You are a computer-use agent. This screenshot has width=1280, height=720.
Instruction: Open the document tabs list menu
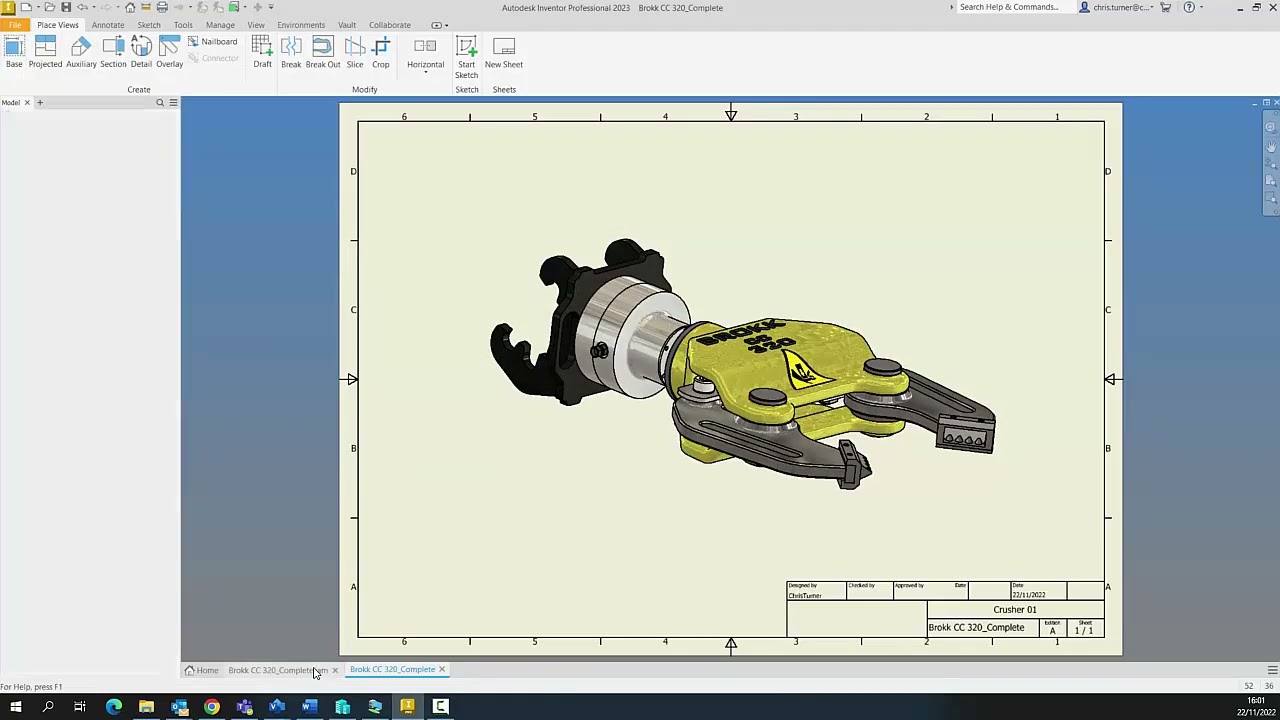(1272, 670)
